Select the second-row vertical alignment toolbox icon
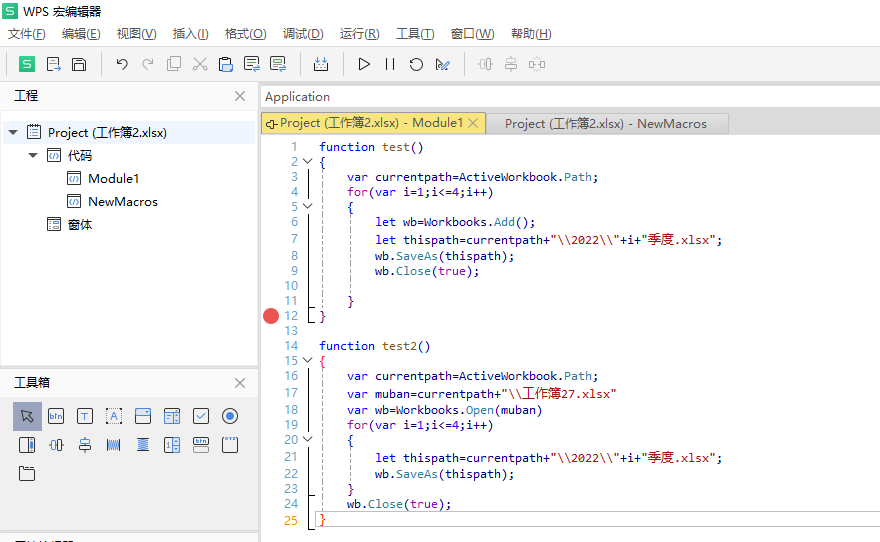Screen dimensions: 880x542 pos(85,445)
